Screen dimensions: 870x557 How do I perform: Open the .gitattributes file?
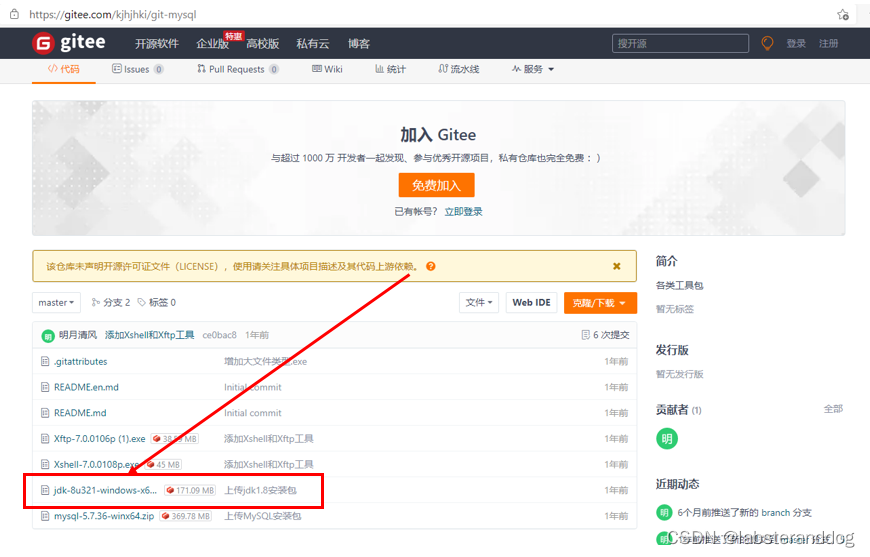pyautogui.click(x=80, y=362)
